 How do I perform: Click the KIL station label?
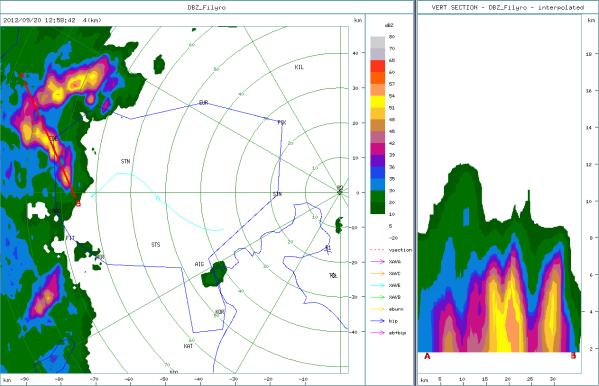click(299, 67)
